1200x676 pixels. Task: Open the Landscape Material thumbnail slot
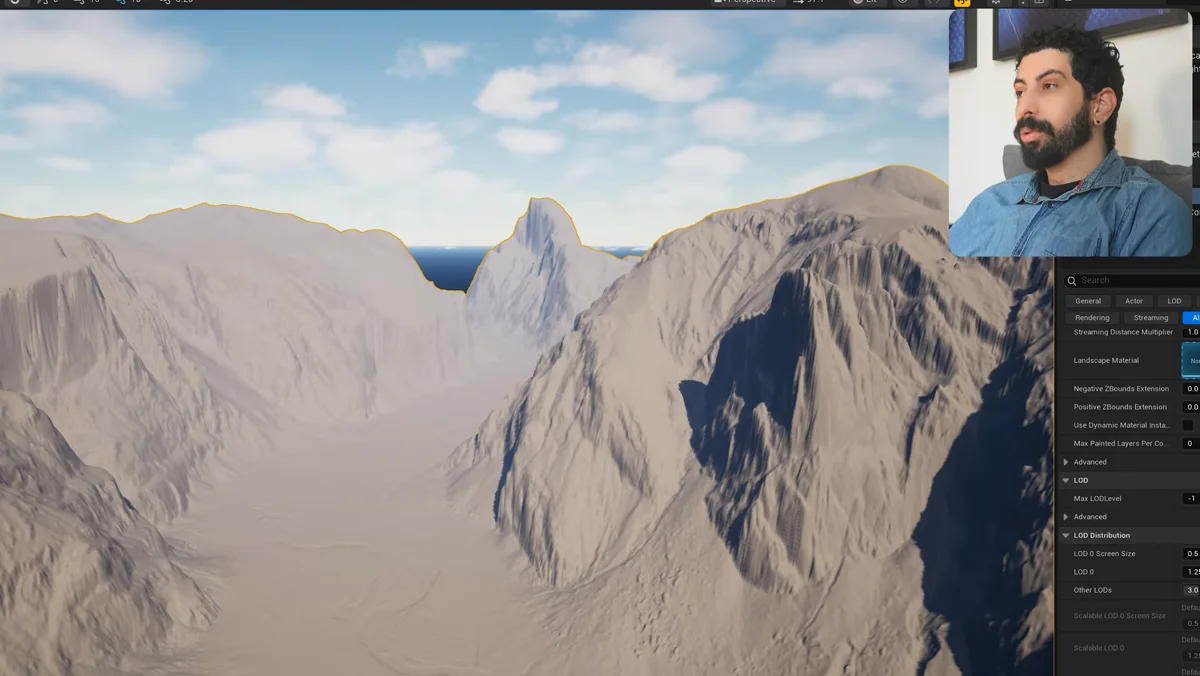click(1191, 360)
